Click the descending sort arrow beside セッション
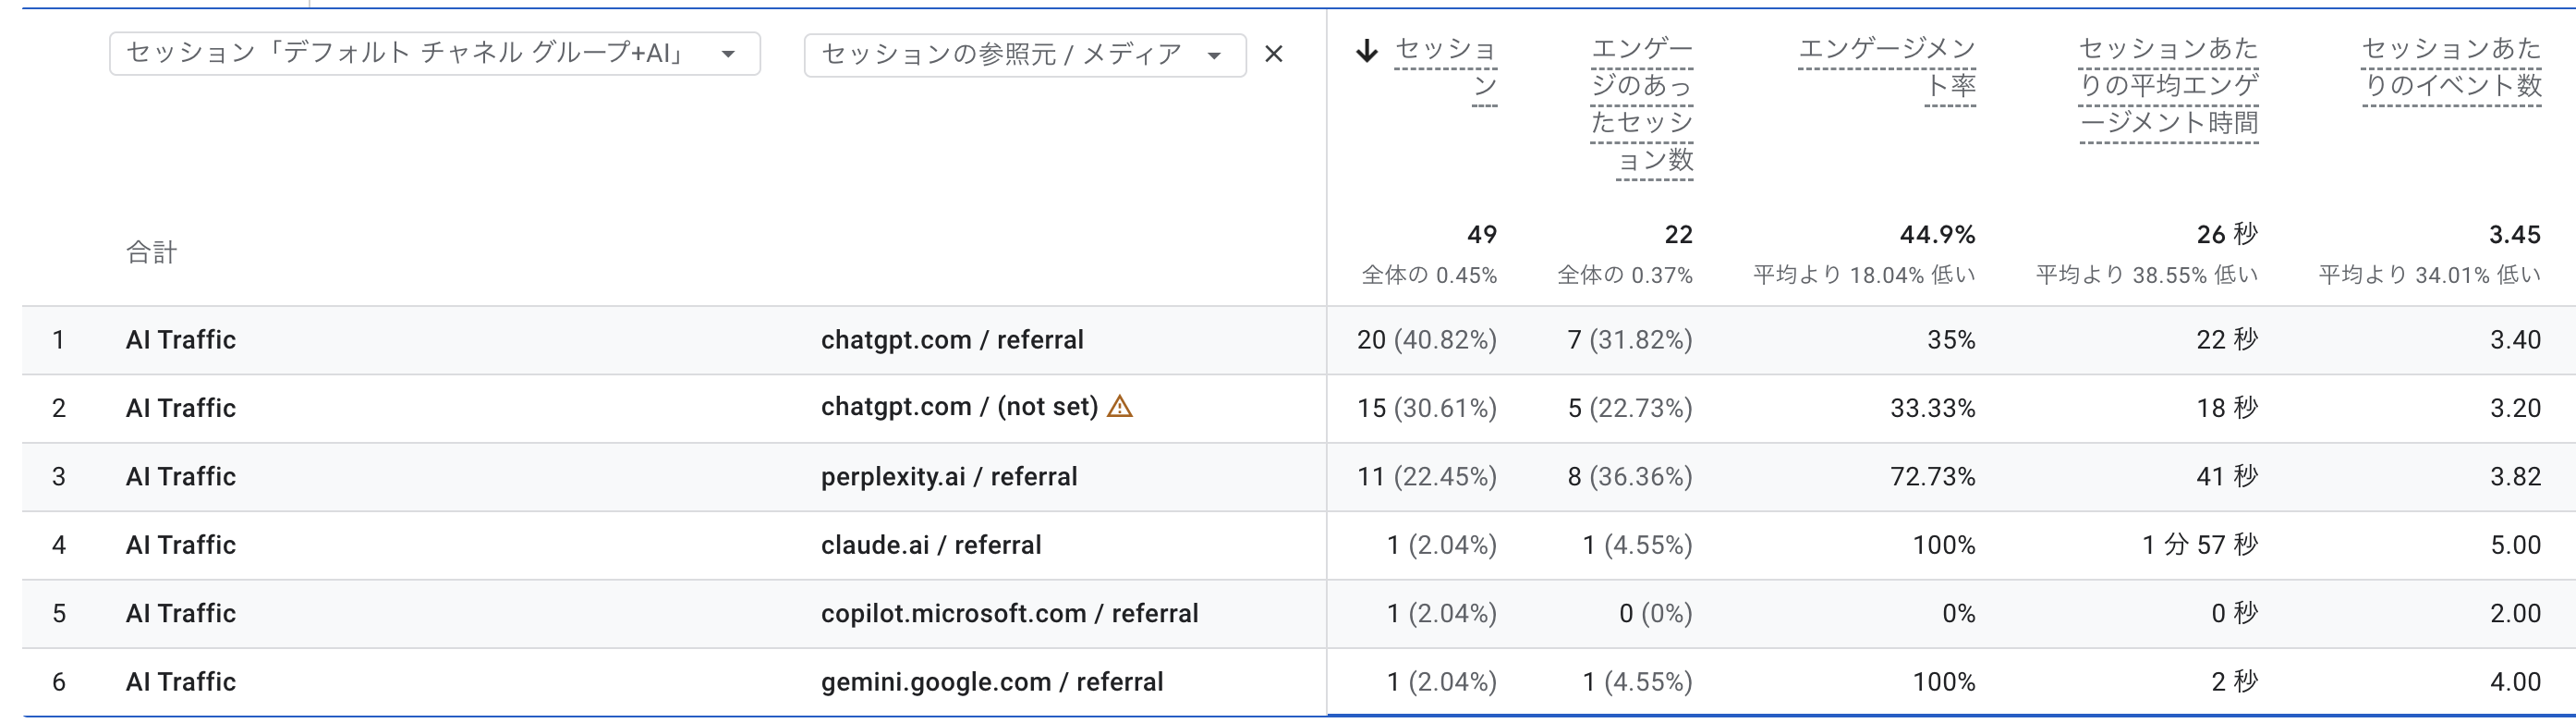The image size is (2576, 723). click(1366, 50)
